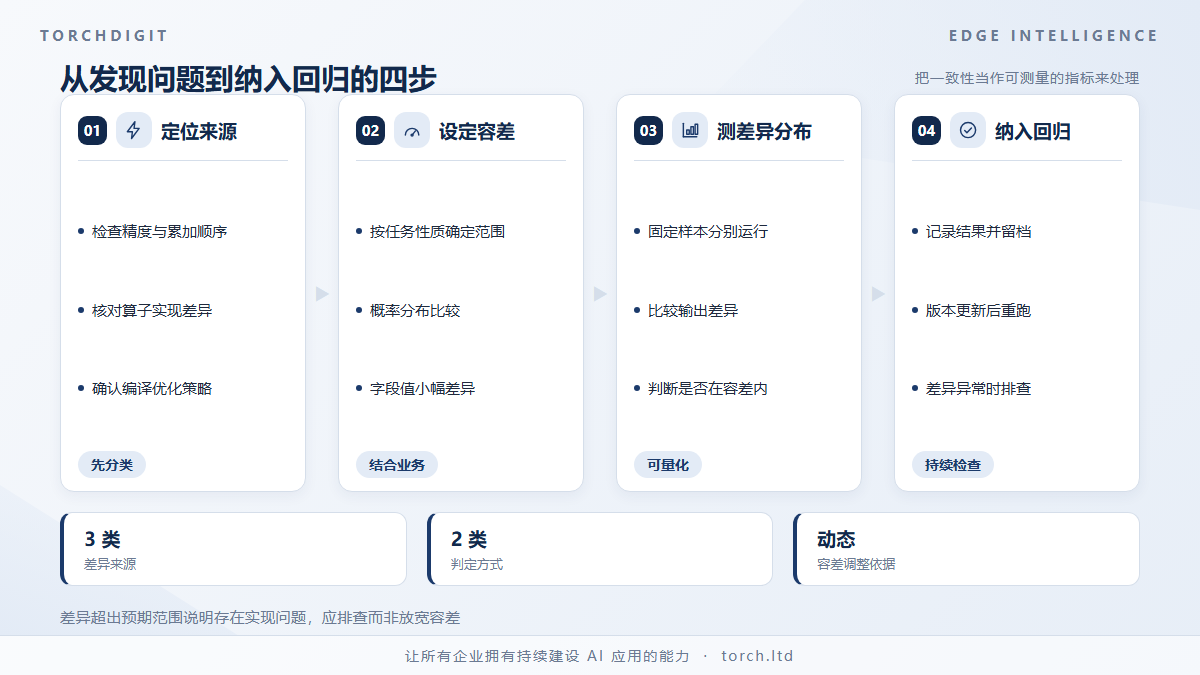This screenshot has height=675, width=1200.
Task: Click the 差异来源 stat label
Action: (110, 564)
